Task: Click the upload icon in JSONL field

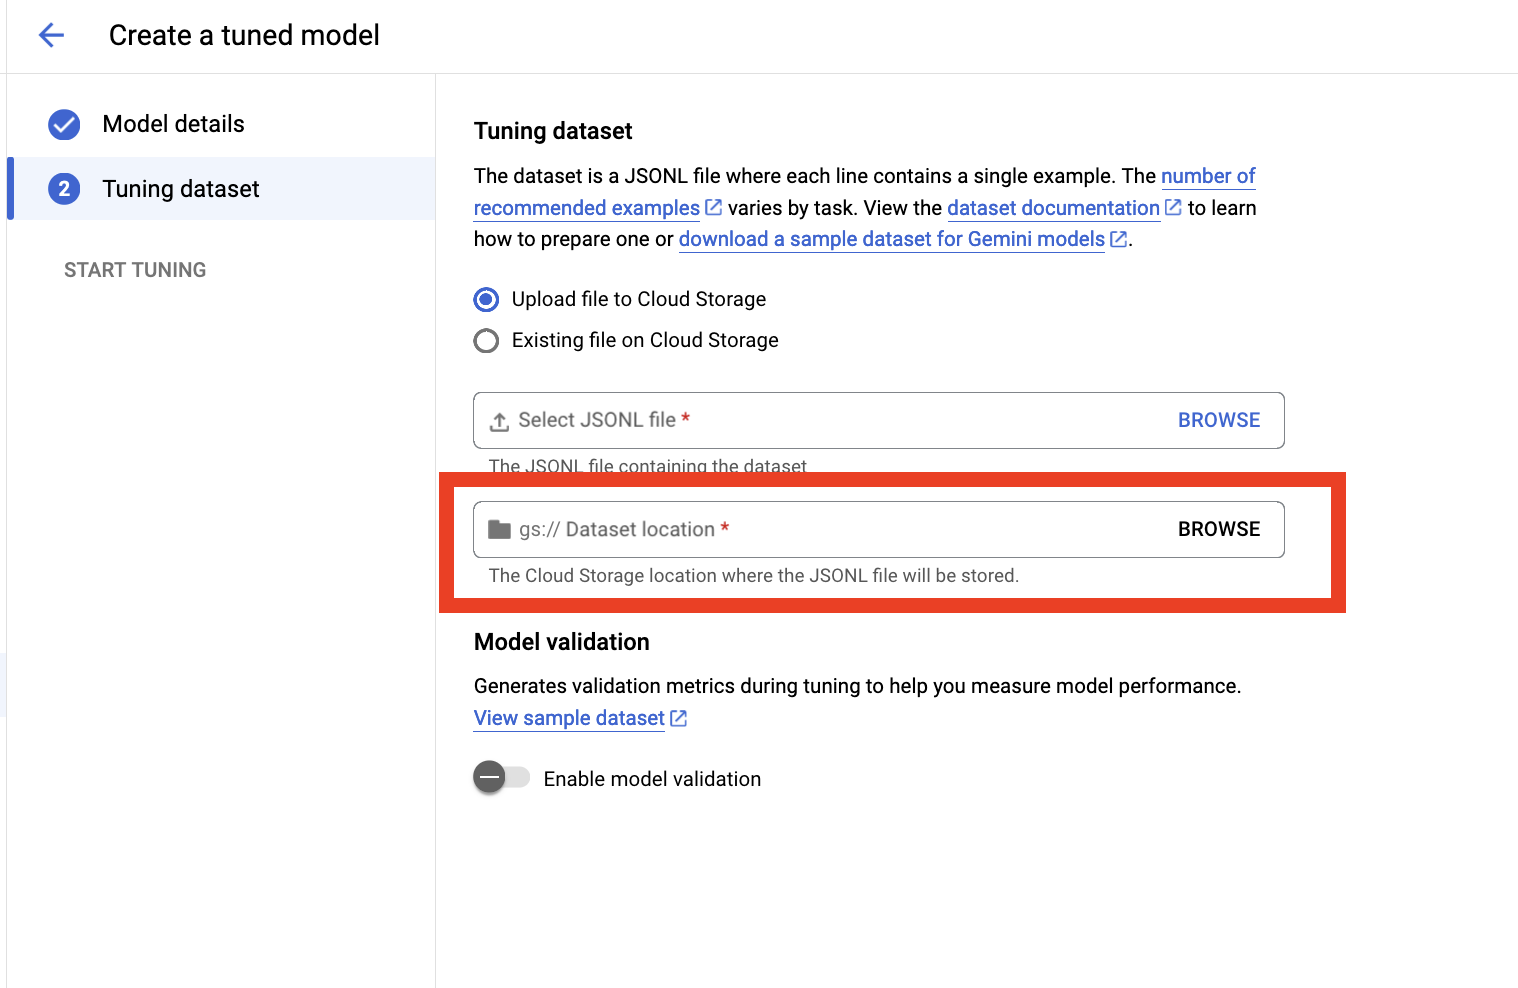Action: click(x=499, y=422)
